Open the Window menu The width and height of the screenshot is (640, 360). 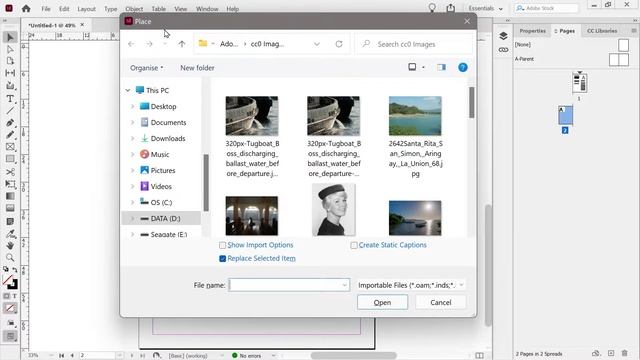coord(207,9)
